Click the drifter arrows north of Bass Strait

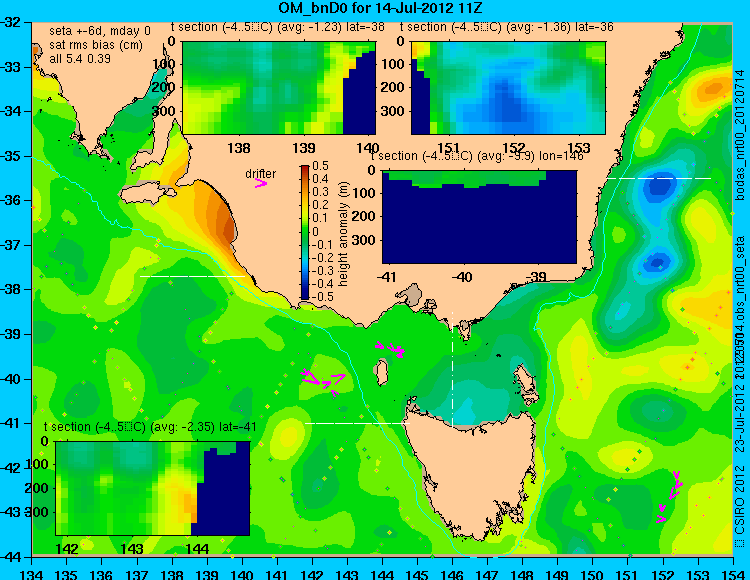click(391, 349)
